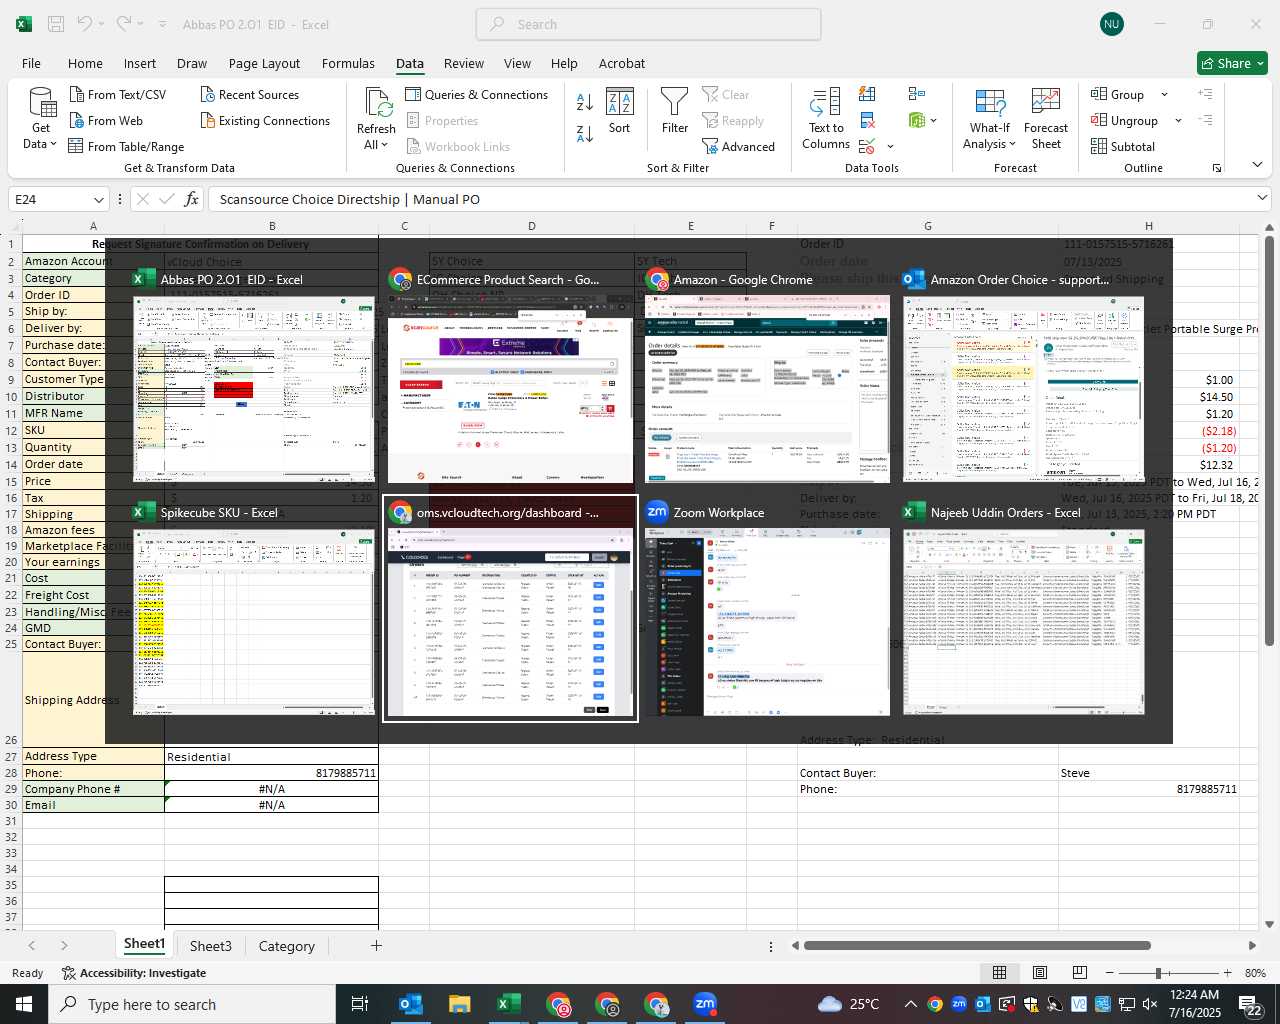Select Zoom Workplace window thumbnail

767,610
